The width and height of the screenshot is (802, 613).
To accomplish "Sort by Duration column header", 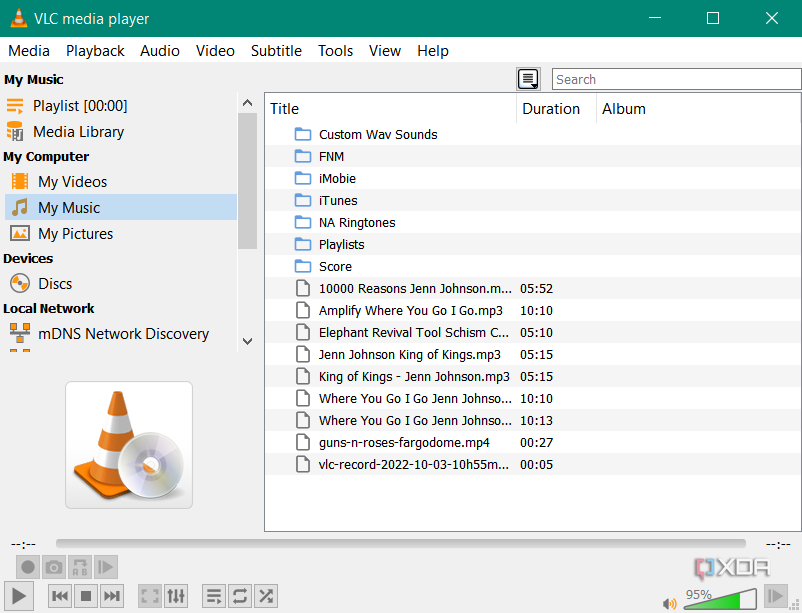I will pos(556,108).
